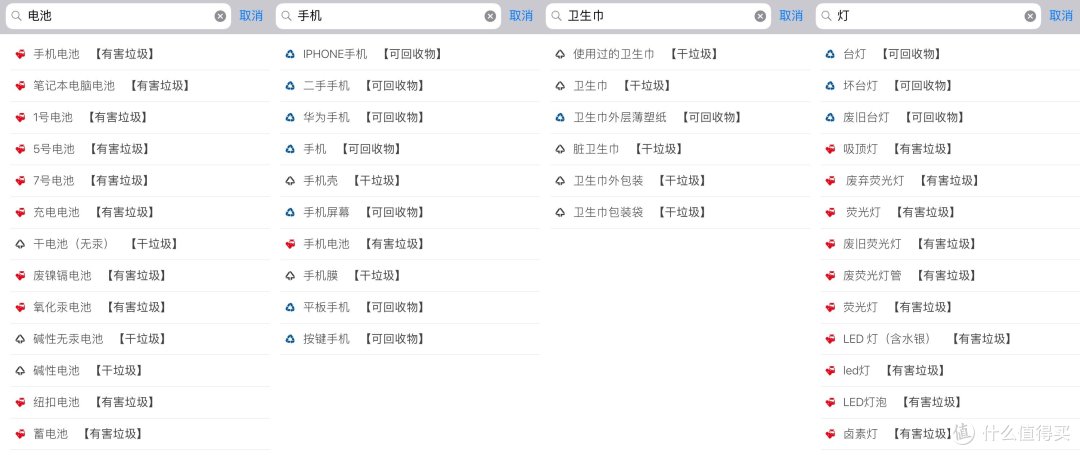Select the 废旧荧光灯 result
The height and width of the screenshot is (455, 1080).
(x=950, y=244)
